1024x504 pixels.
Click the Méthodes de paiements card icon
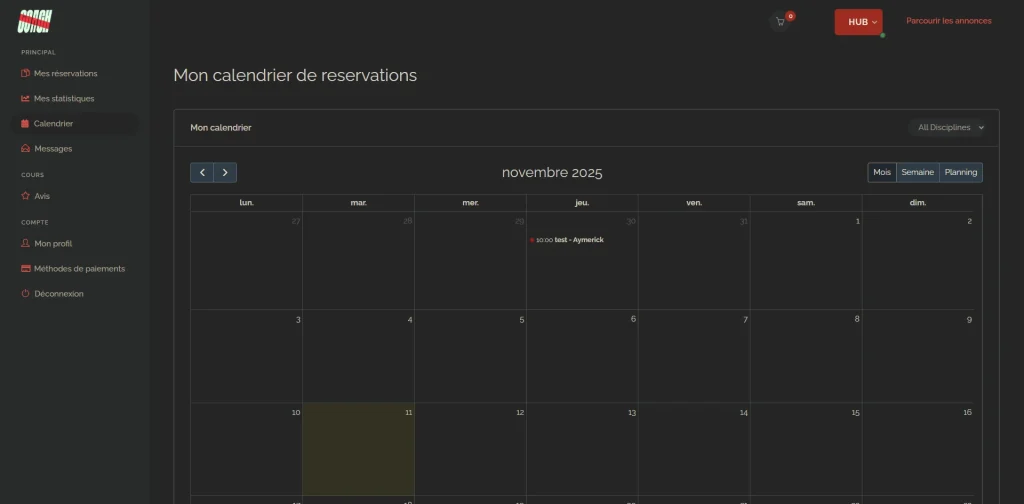25,268
